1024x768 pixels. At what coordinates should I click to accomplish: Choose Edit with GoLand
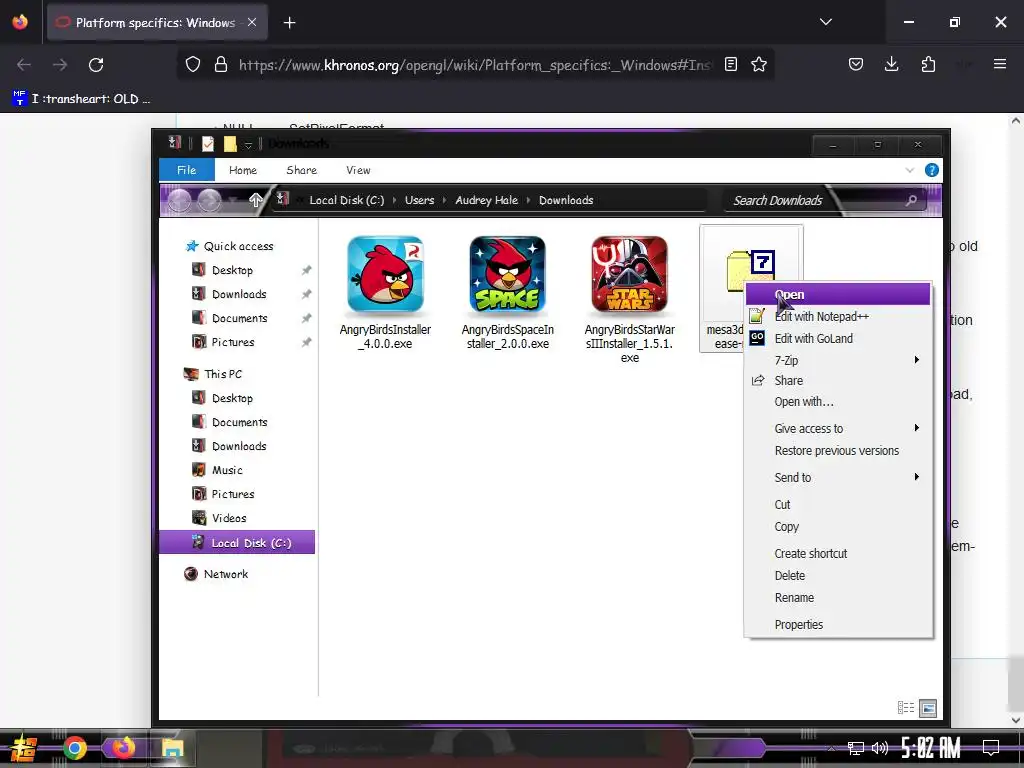(839, 338)
